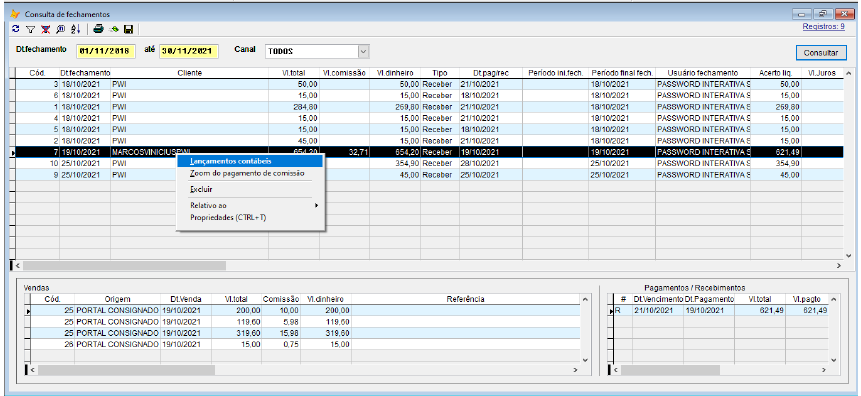Open the filter funnel tool
This screenshot has width=861, height=396.
coord(31,29)
